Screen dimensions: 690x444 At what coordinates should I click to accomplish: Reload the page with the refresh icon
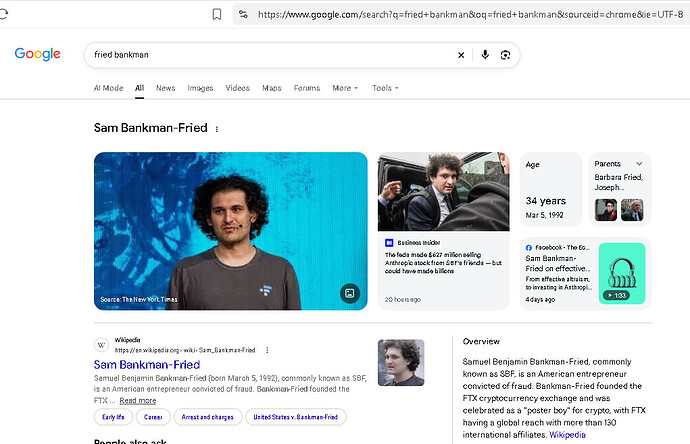[4, 14]
